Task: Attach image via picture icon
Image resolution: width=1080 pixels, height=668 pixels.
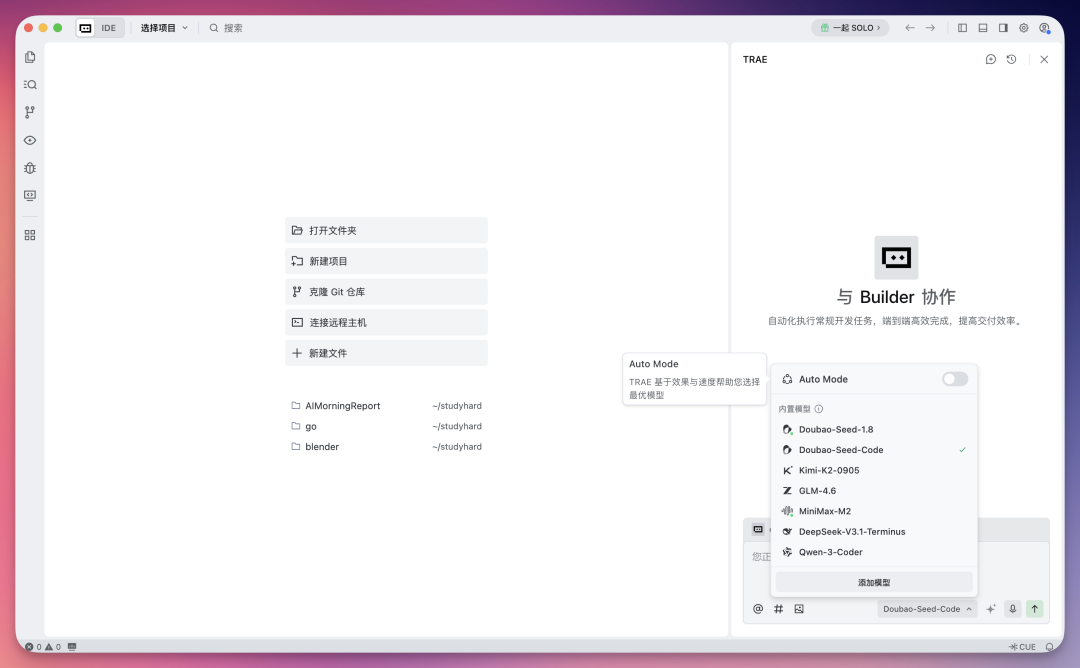Action: 799,609
